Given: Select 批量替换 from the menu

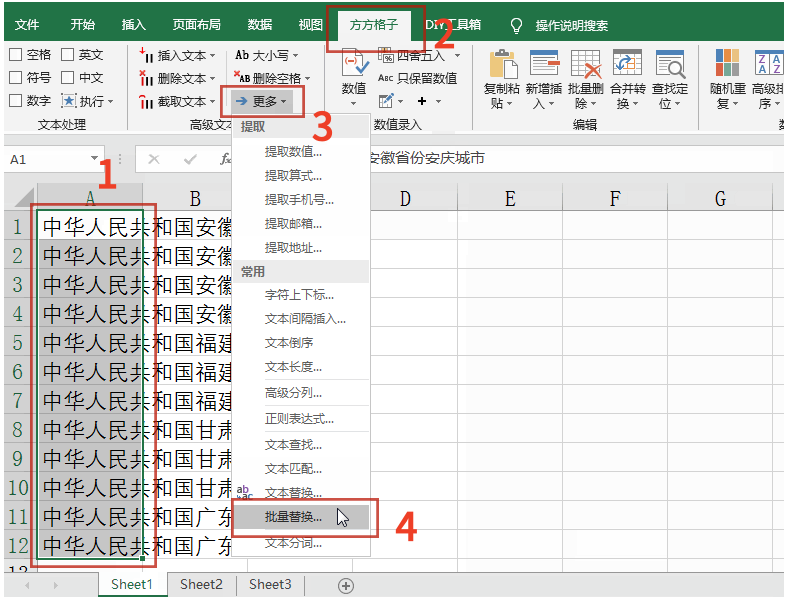Looking at the screenshot, I should pos(293,517).
